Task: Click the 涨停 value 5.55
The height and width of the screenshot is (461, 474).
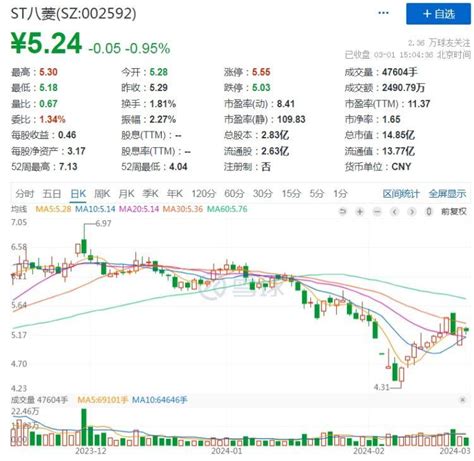Action: 261,72
